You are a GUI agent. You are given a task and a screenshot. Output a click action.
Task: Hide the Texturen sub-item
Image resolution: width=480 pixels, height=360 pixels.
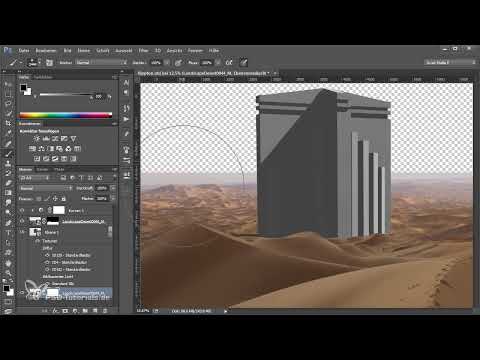[x=38, y=241]
